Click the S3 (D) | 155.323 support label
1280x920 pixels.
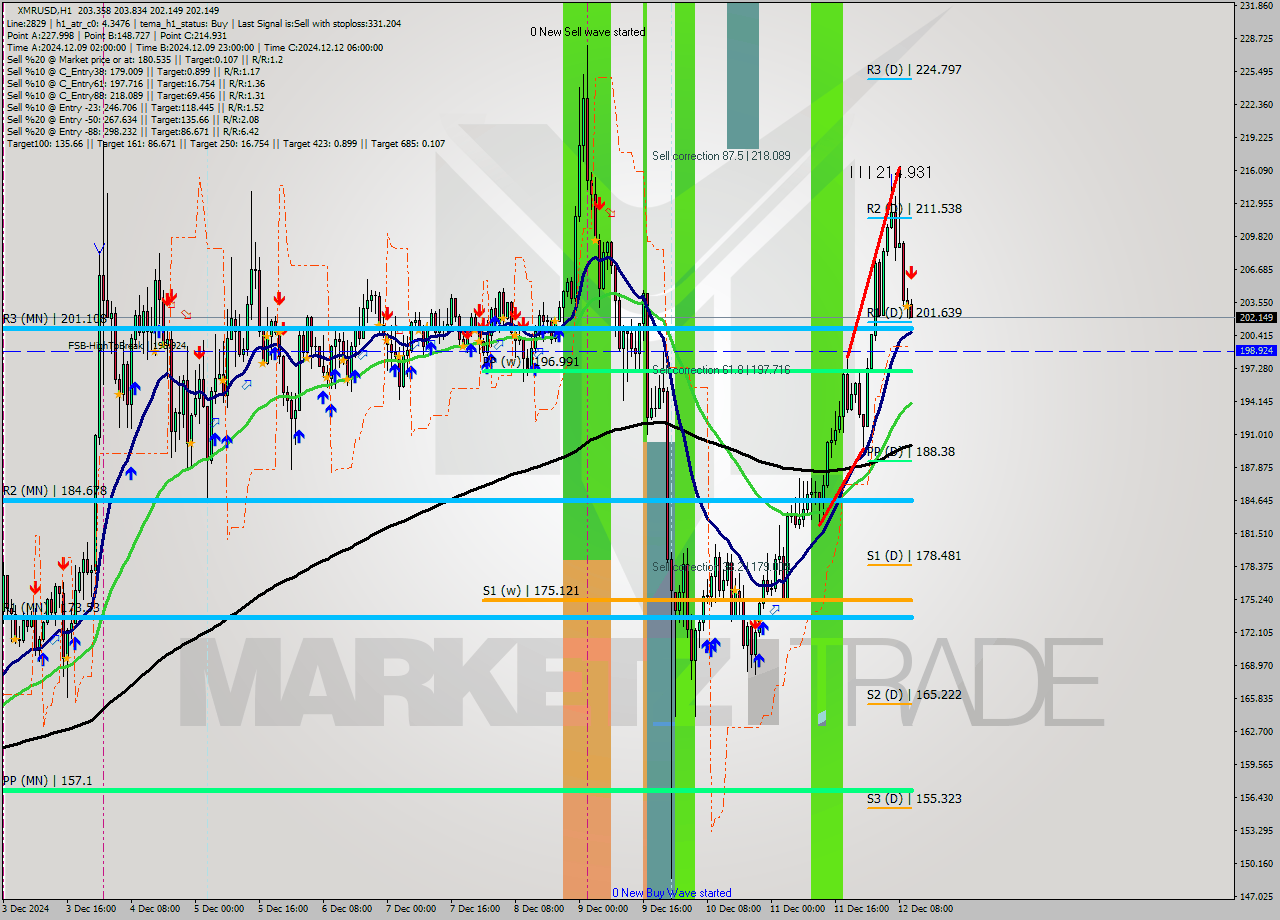(x=914, y=799)
